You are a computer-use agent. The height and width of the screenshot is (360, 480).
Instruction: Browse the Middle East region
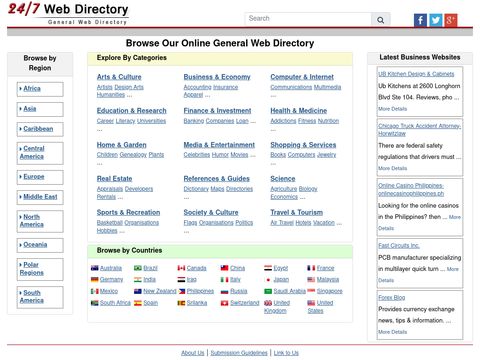40,197
